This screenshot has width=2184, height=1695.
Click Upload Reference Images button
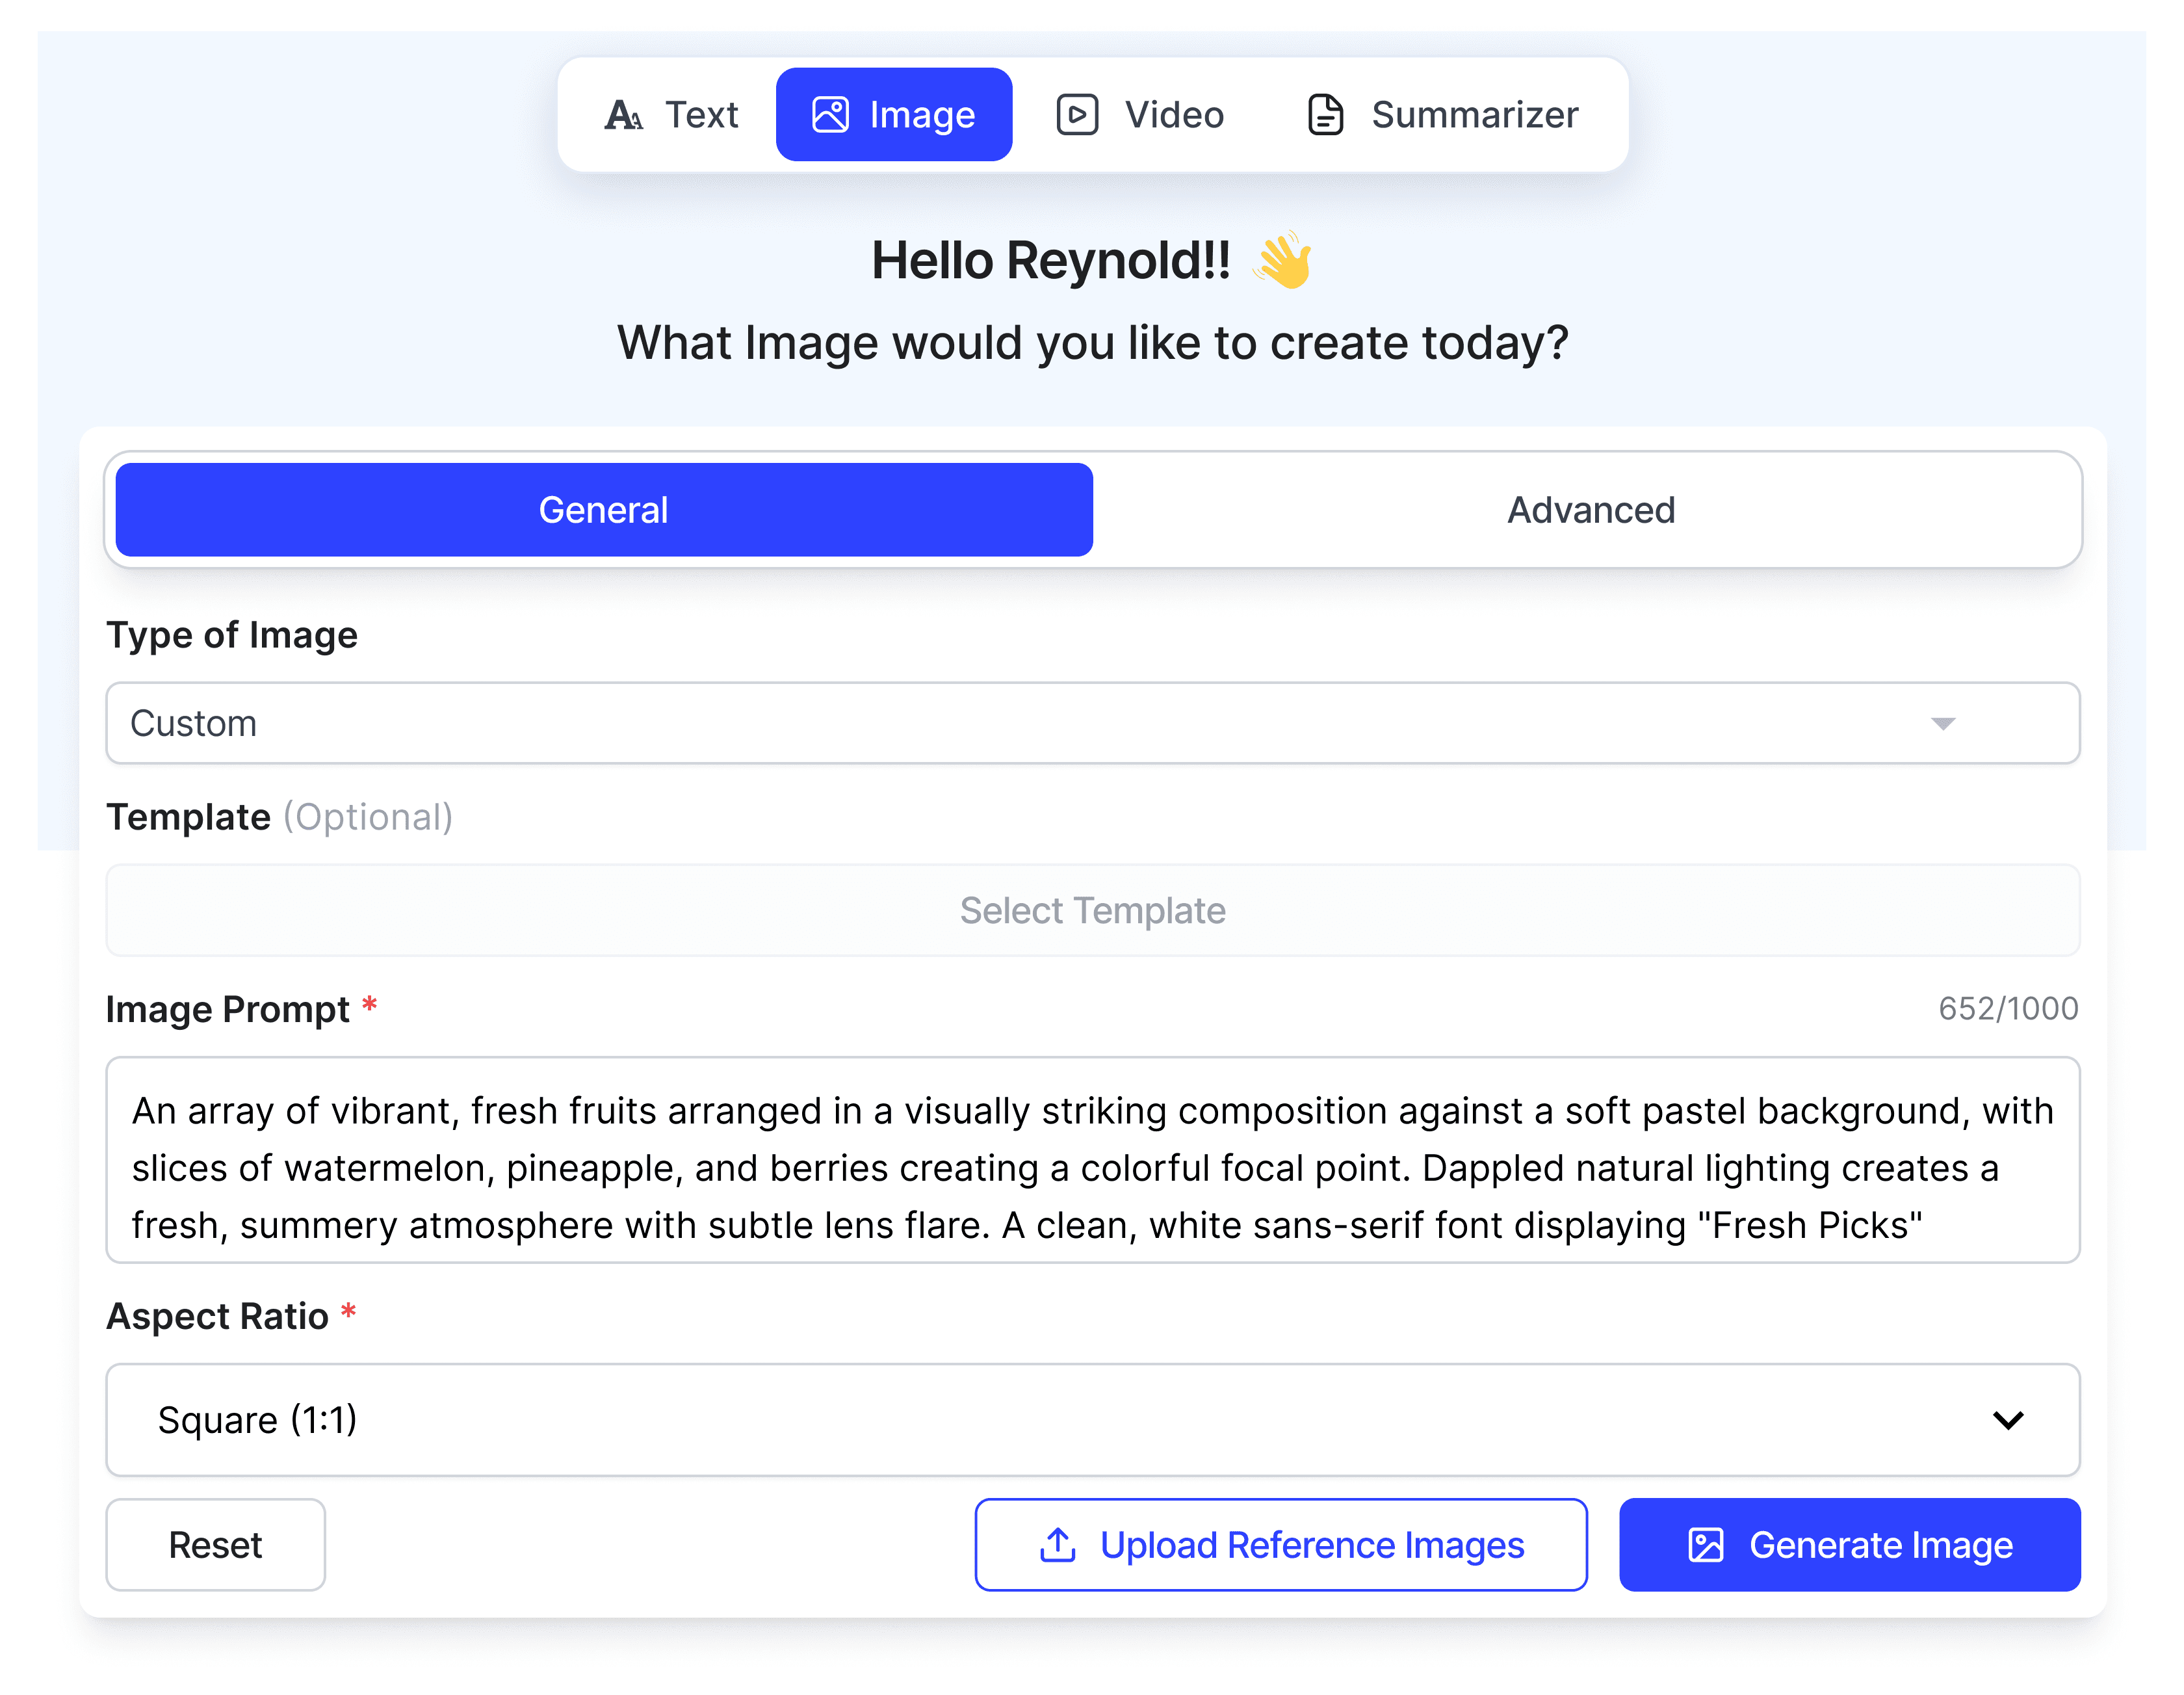(x=1280, y=1544)
